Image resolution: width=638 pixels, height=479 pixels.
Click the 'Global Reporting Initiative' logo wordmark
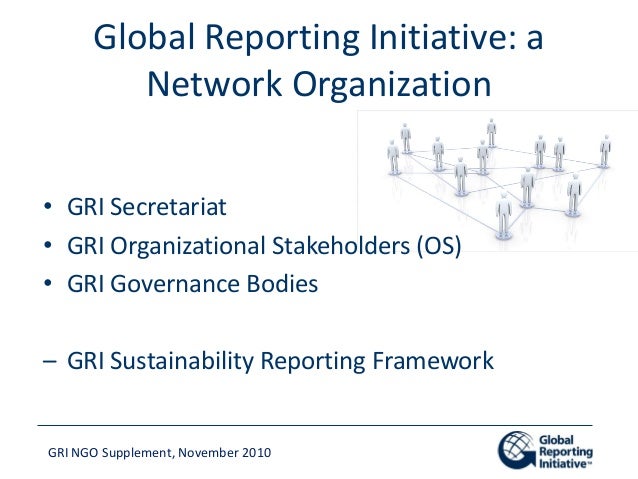[566, 451]
